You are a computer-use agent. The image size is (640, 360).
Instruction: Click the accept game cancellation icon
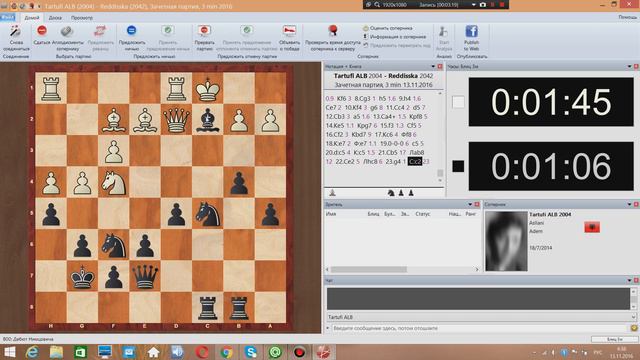point(247,30)
